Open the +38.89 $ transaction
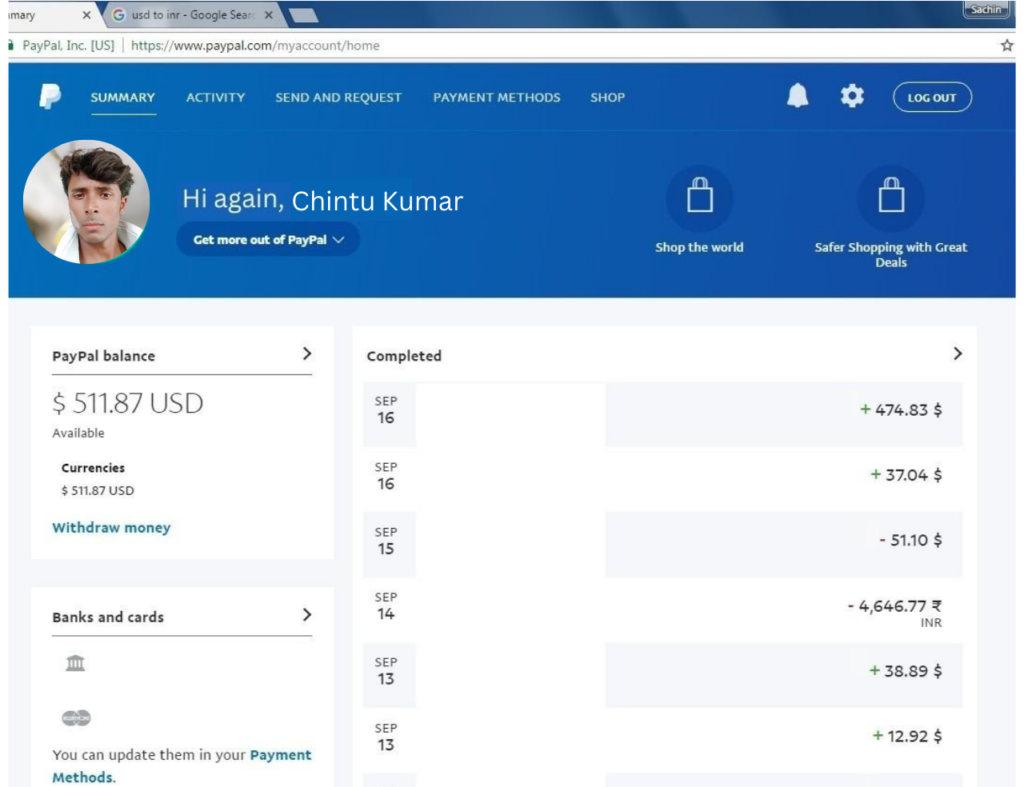The height and width of the screenshot is (787, 1024). tap(663, 675)
